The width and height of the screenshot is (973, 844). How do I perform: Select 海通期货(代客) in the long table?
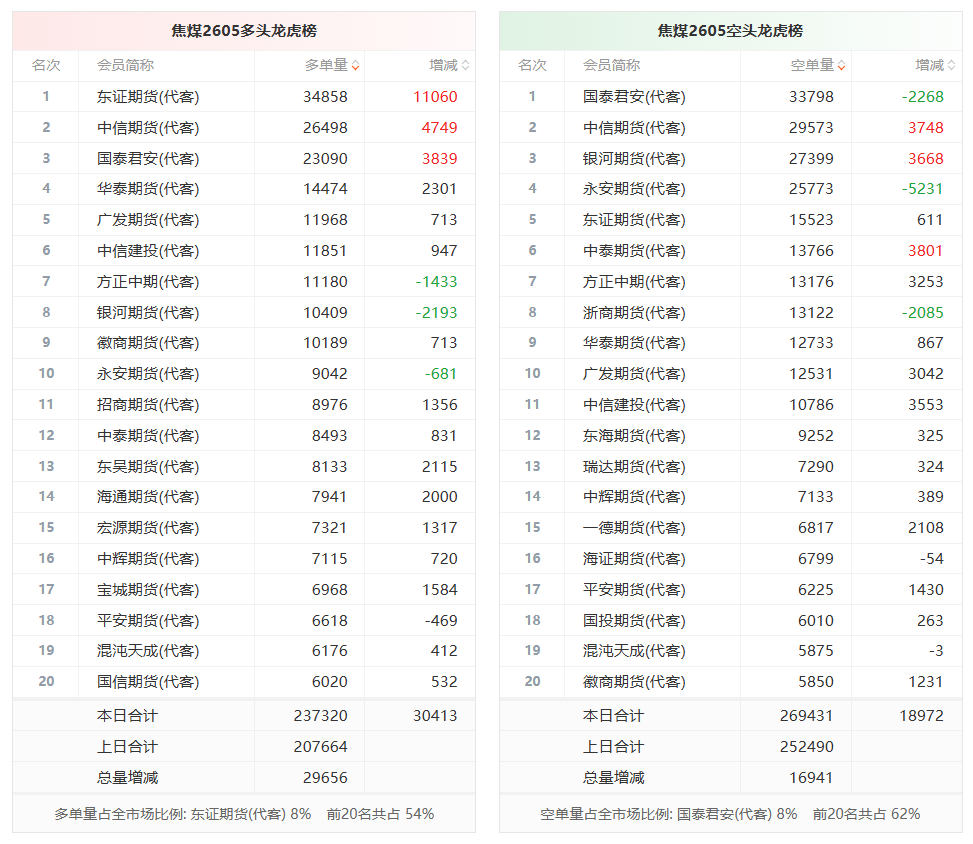148,496
